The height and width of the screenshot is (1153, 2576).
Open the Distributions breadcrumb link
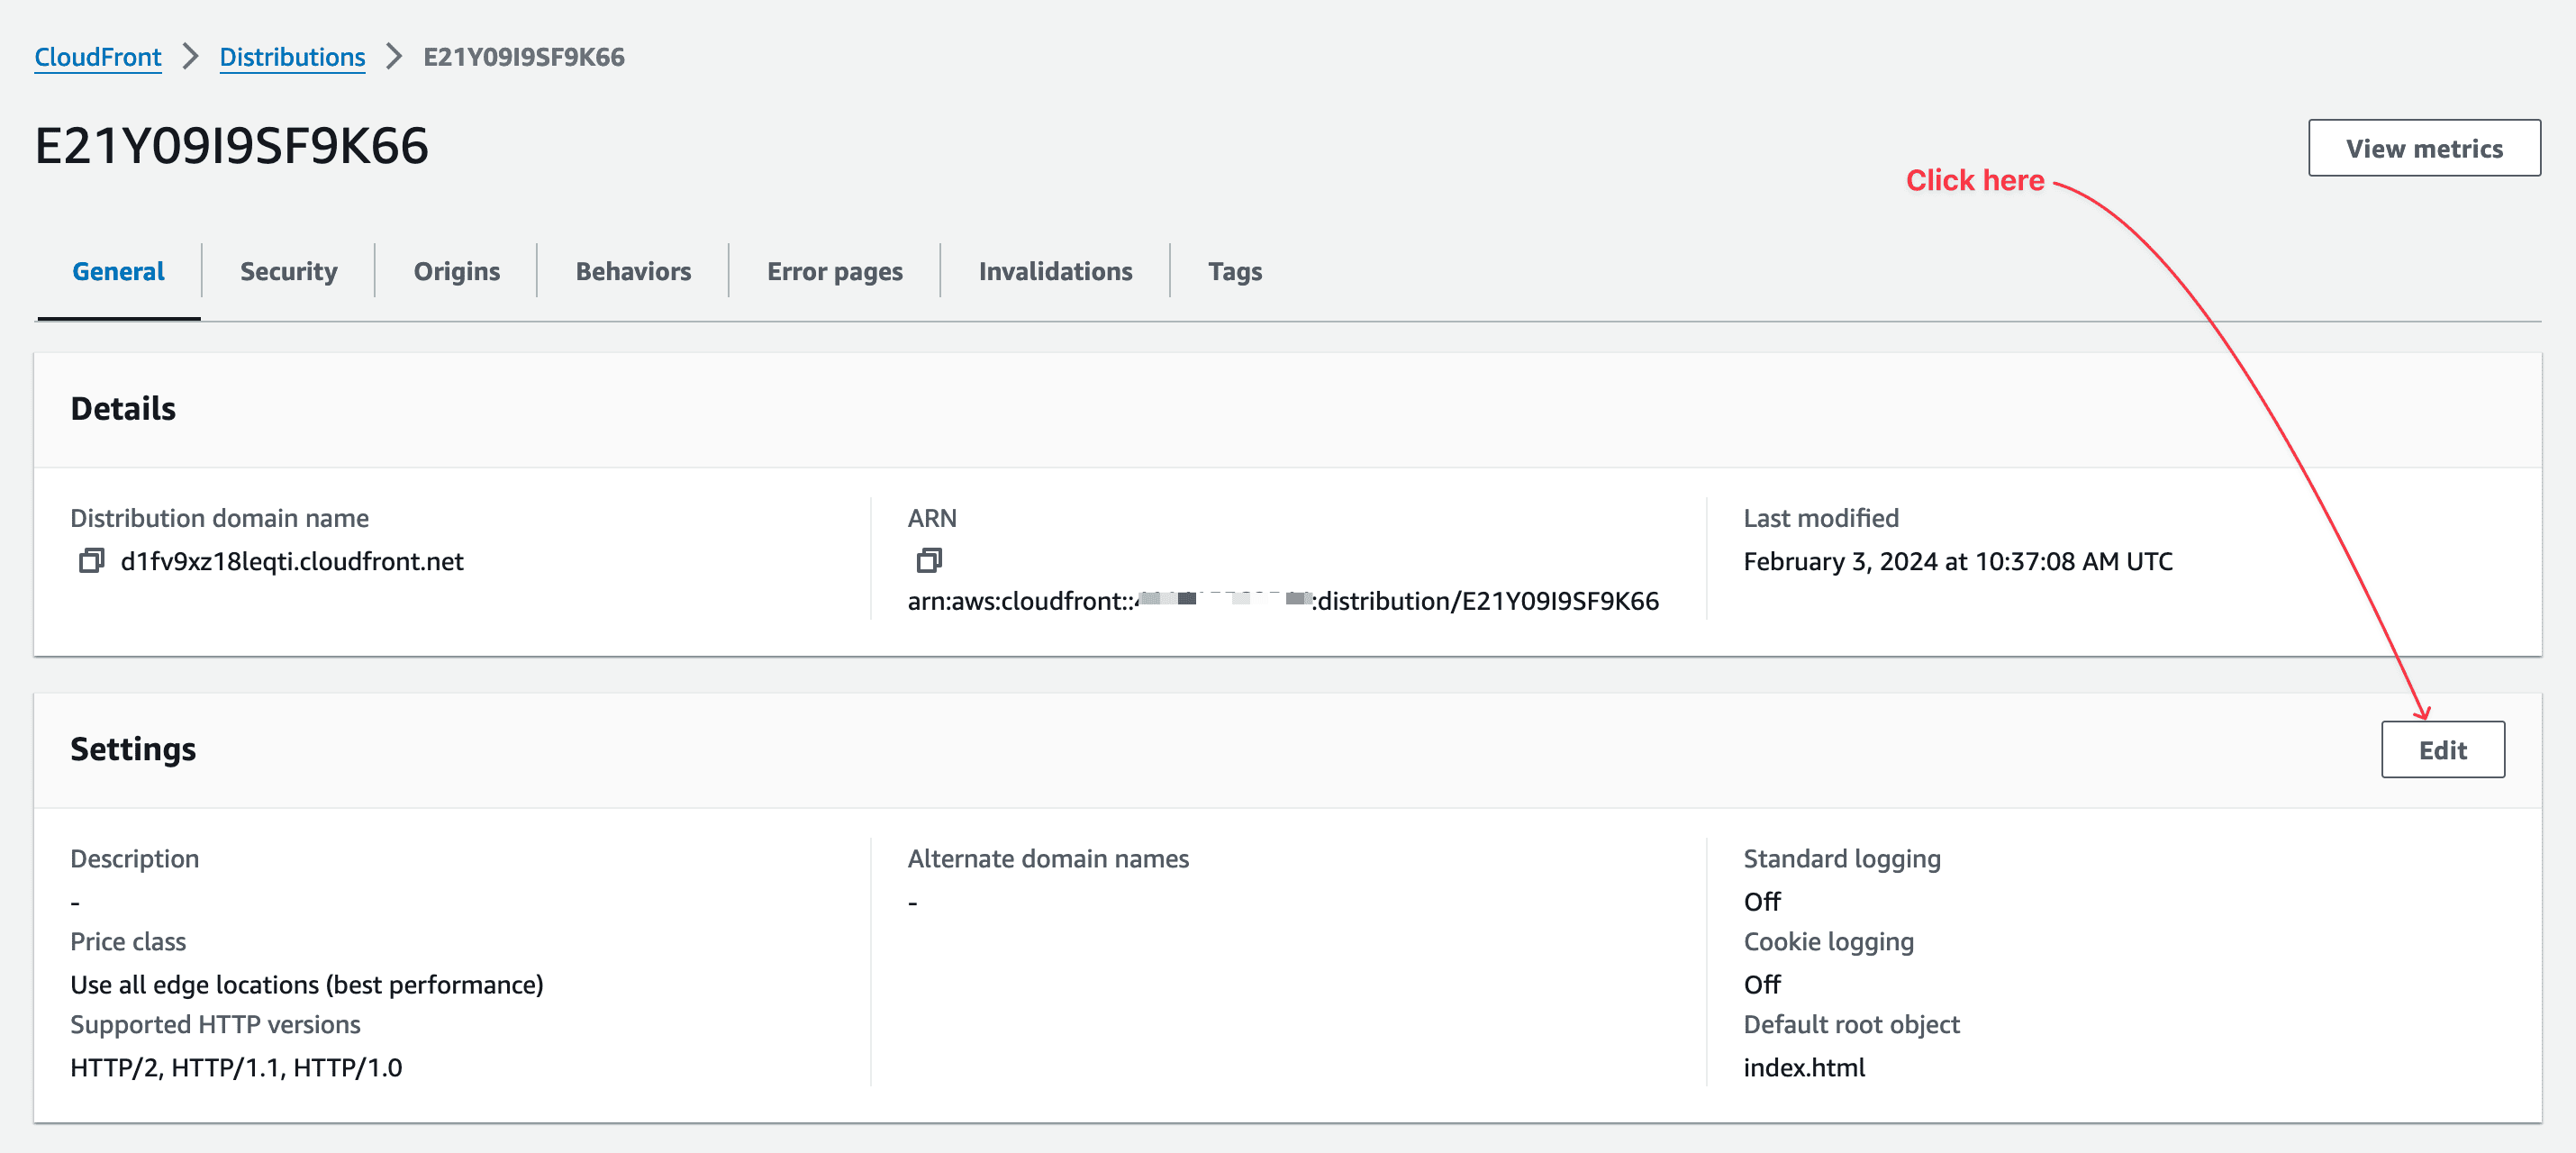[292, 57]
